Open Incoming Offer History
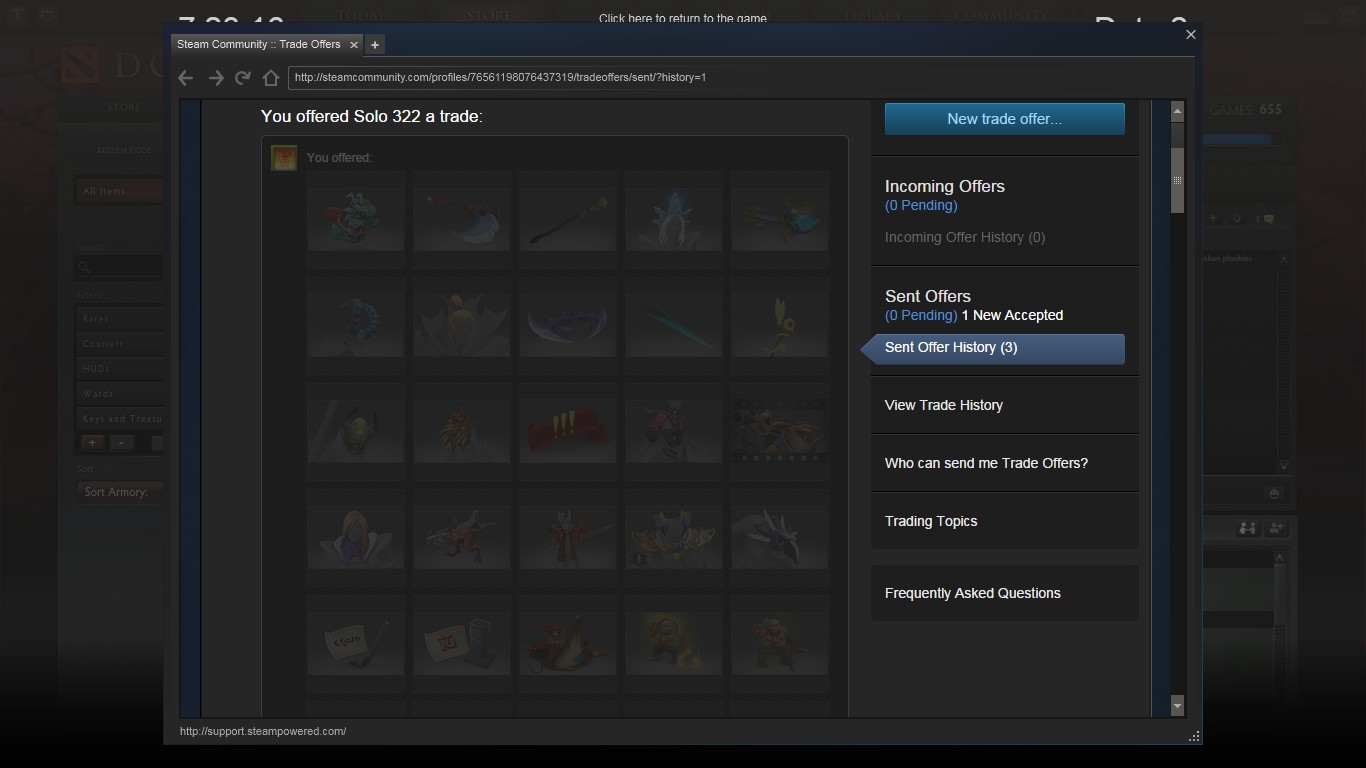This screenshot has height=768, width=1366. 964,237
